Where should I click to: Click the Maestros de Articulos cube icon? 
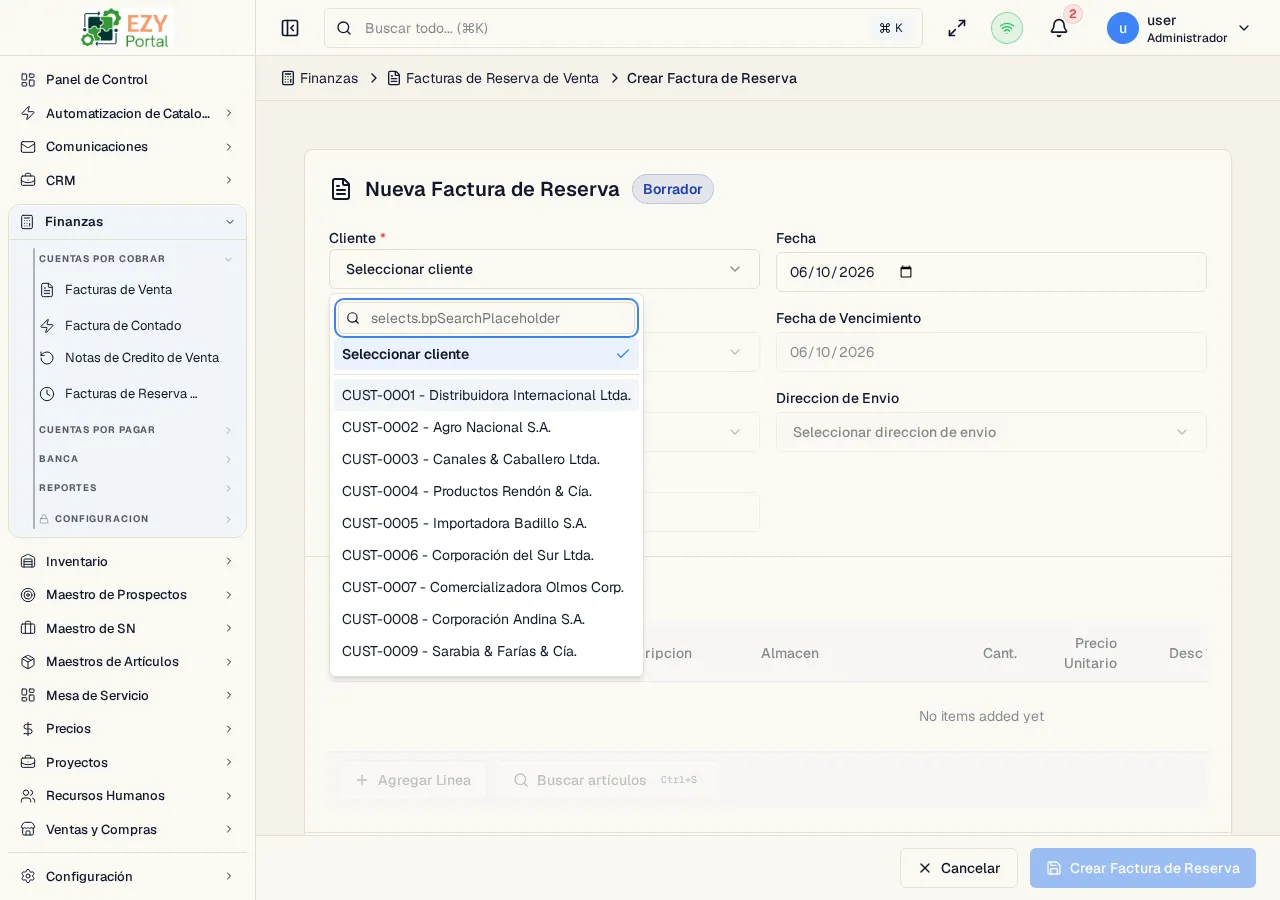click(28, 661)
